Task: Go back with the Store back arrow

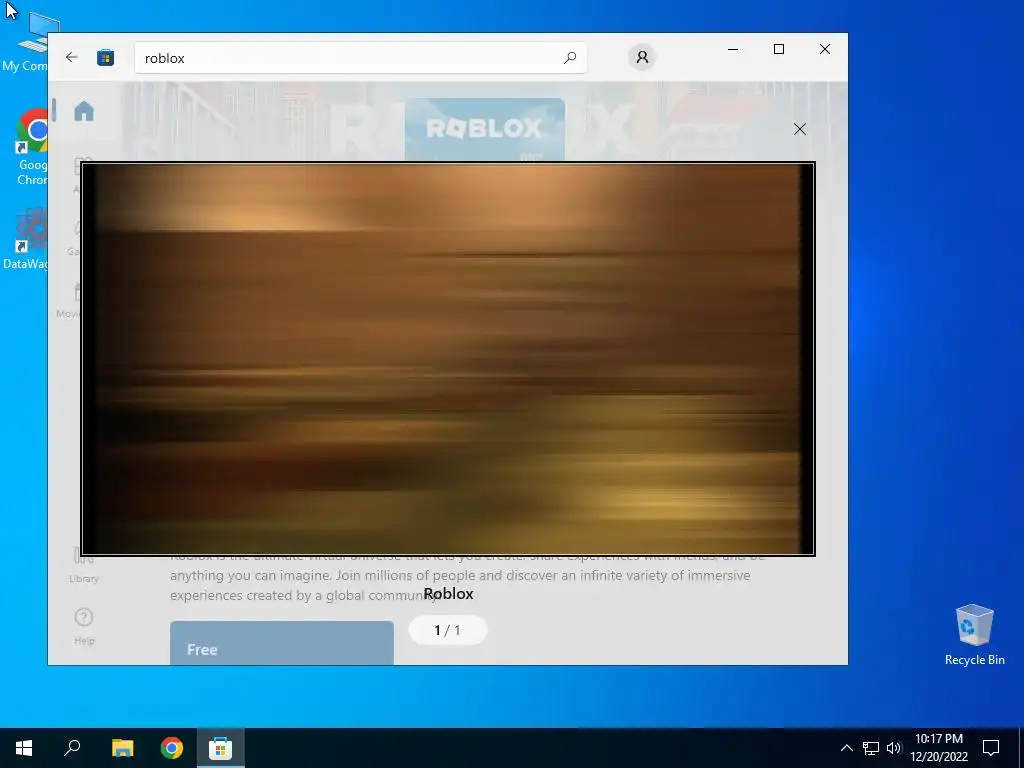Action: pos(72,57)
